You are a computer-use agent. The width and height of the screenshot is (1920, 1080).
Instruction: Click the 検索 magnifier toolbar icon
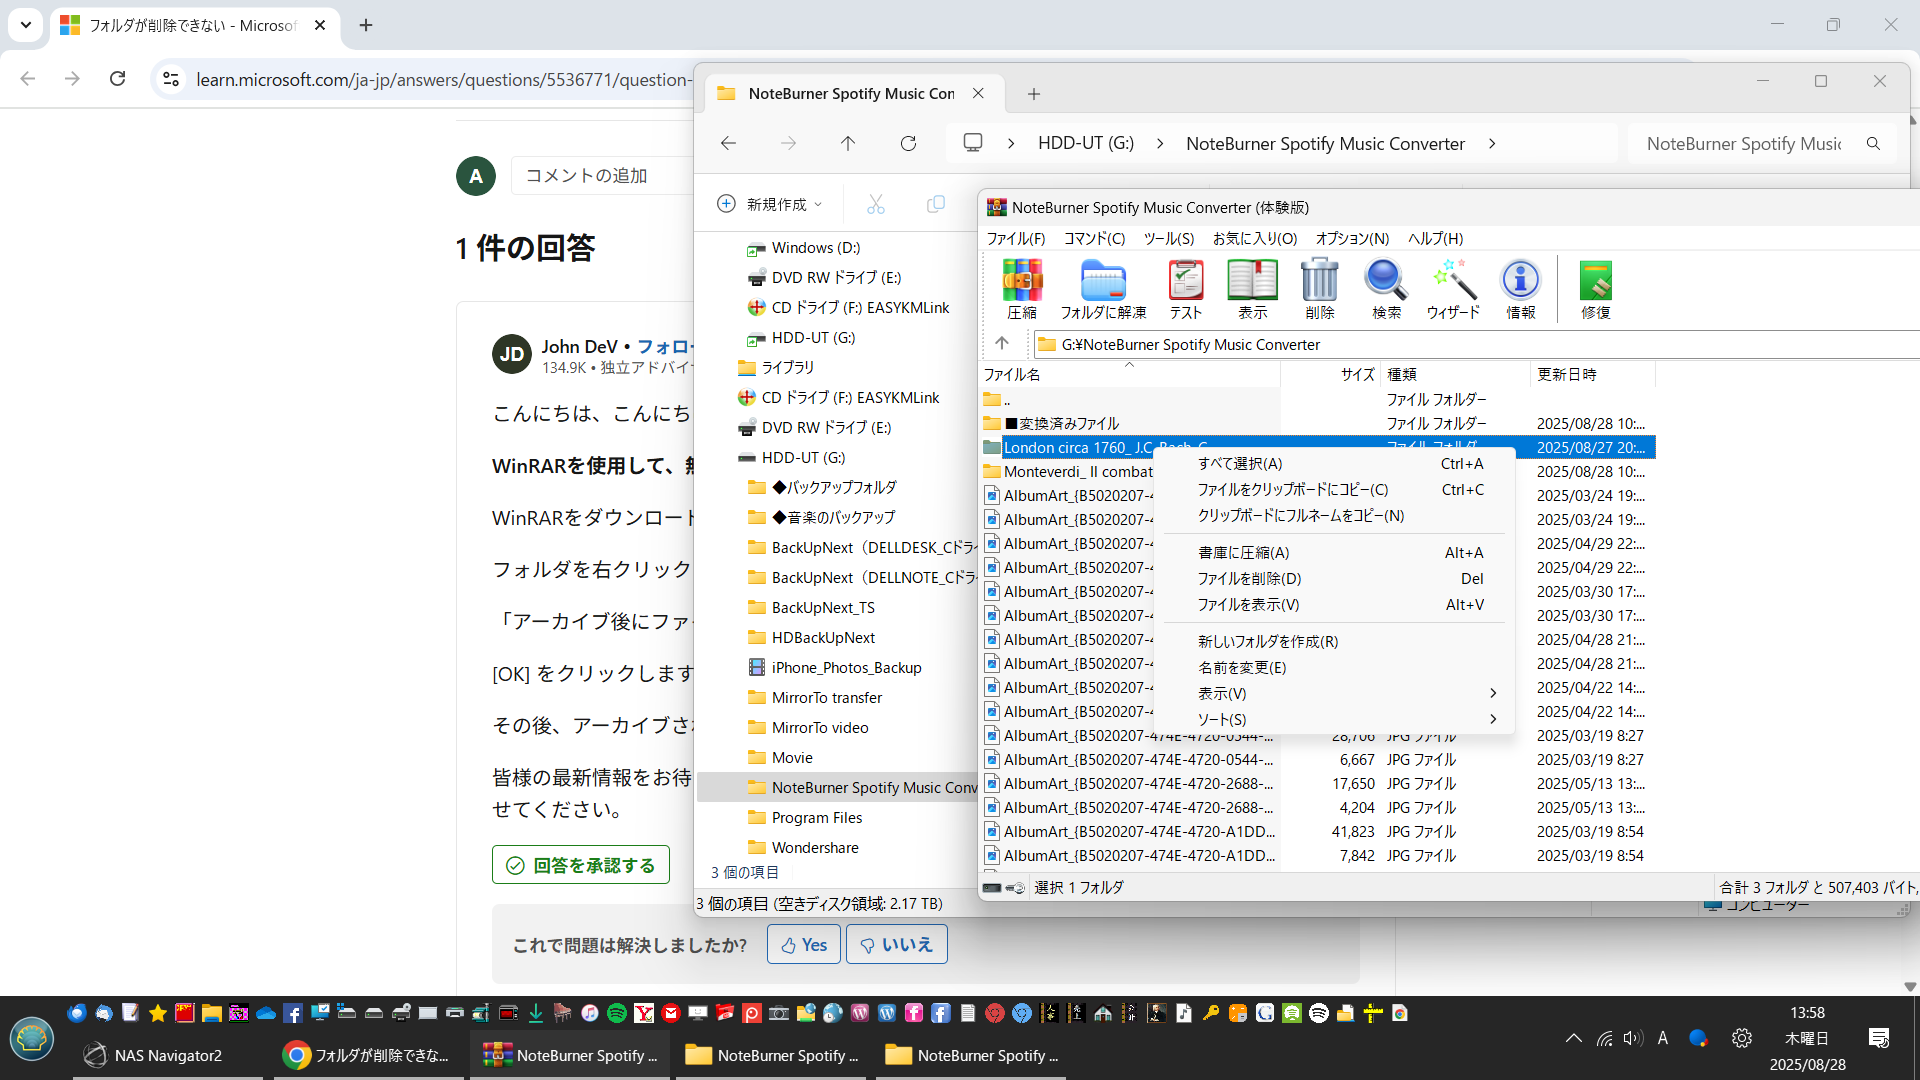pos(1386,289)
